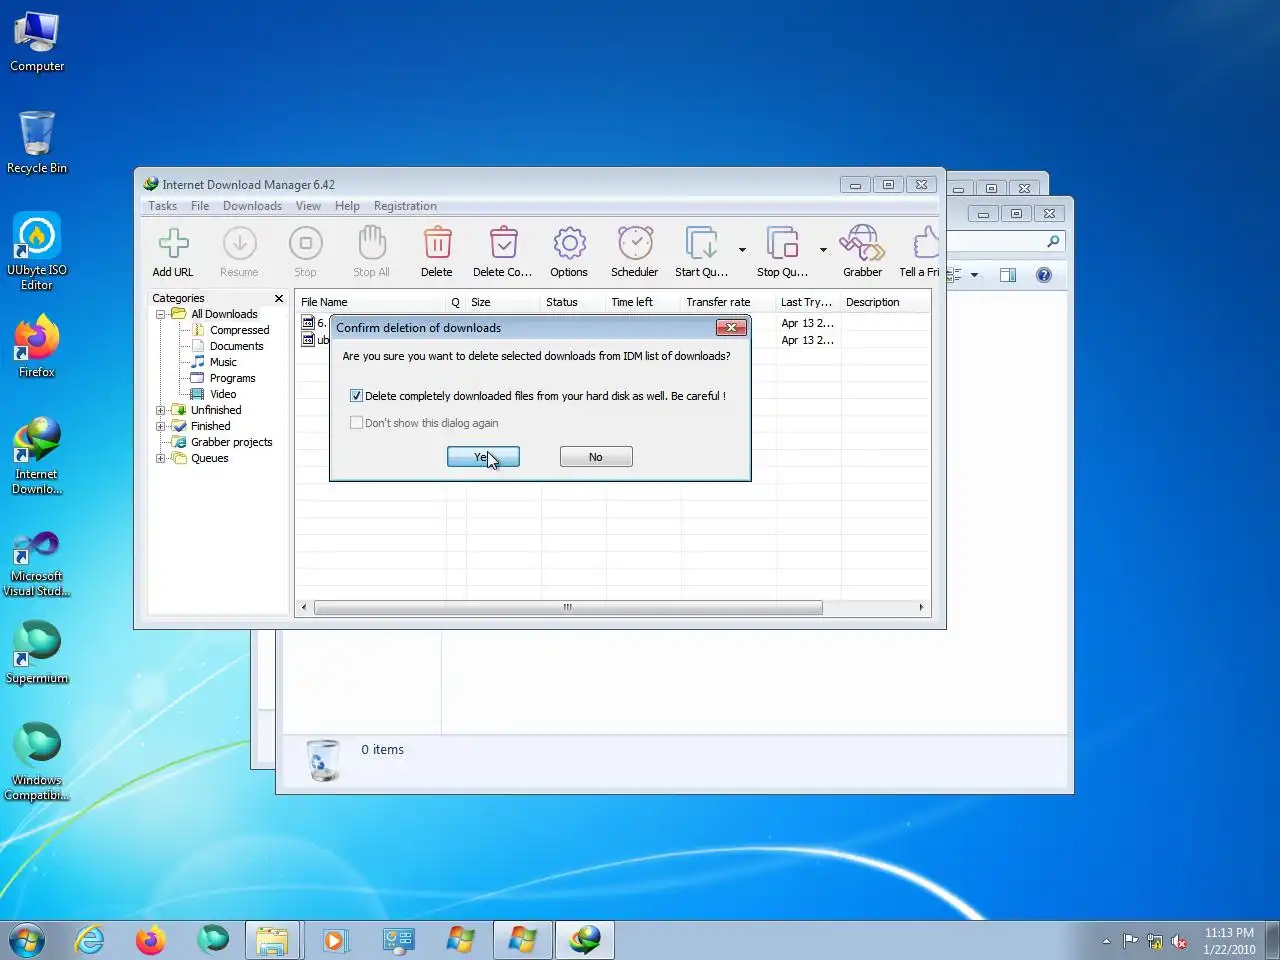Screen dimensions: 1280x960
Task: Click the Resume toolbar icon
Action: coord(239,243)
